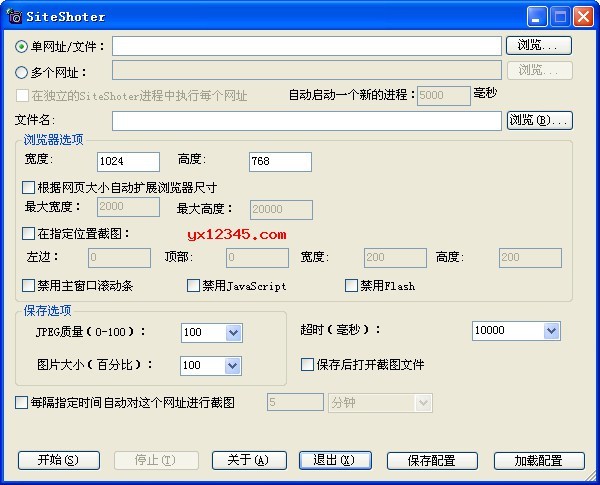Image resolution: width=600 pixels, height=485 pixels.
Task: Open the JPEG质量 dropdown arrow
Action: pyautogui.click(x=233, y=333)
